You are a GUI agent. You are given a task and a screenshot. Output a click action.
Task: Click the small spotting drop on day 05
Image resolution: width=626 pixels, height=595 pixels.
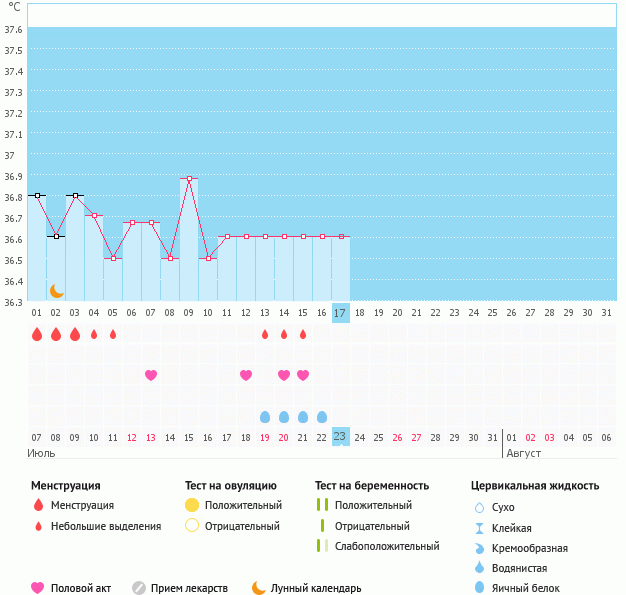(113, 334)
